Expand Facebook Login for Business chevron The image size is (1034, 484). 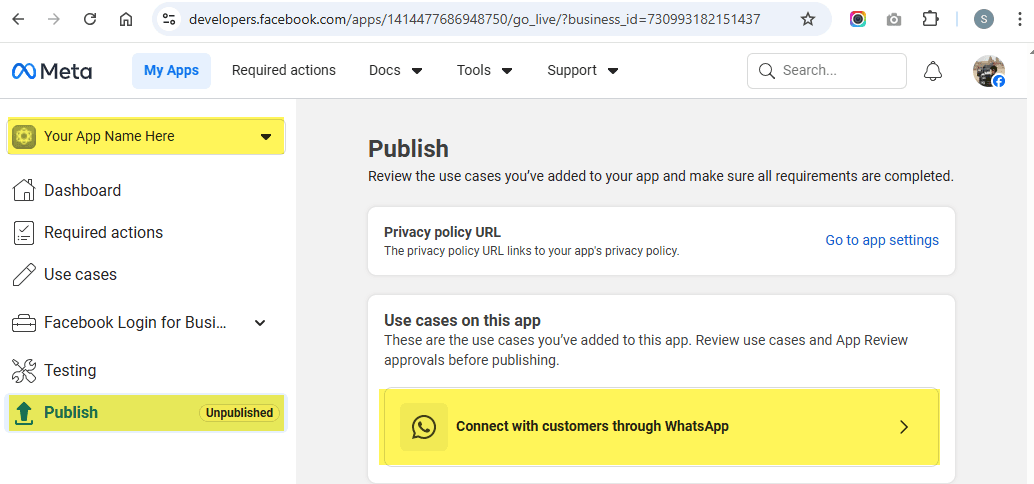click(x=260, y=323)
